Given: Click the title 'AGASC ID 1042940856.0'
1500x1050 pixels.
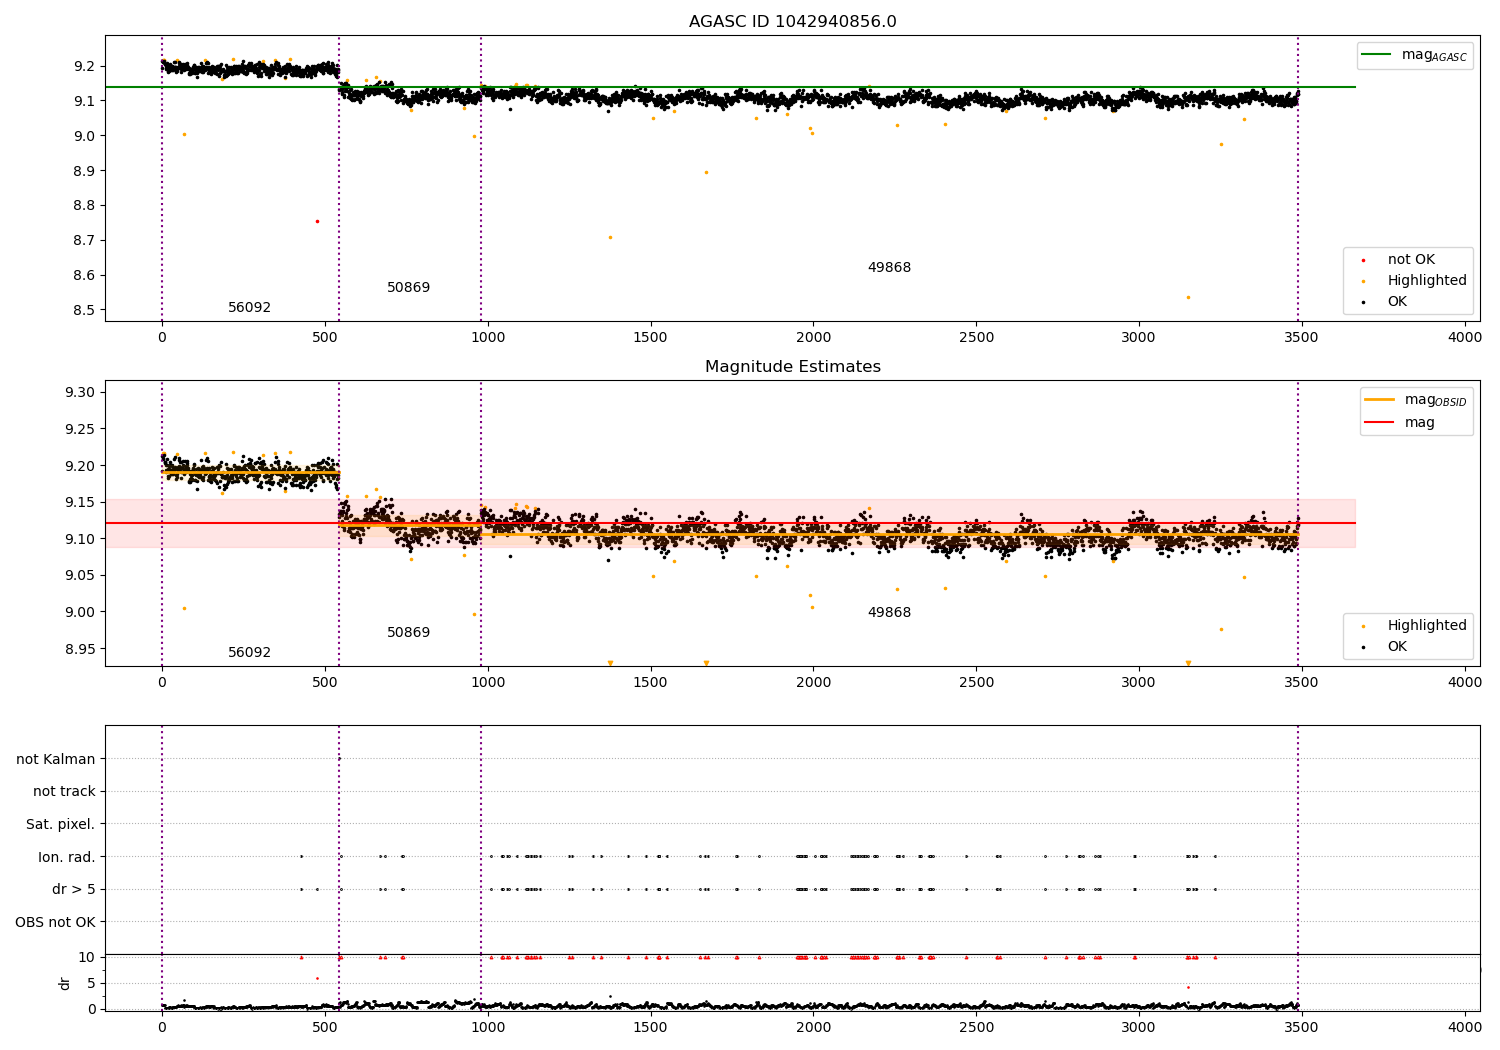Looking at the screenshot, I should (x=793, y=22).
